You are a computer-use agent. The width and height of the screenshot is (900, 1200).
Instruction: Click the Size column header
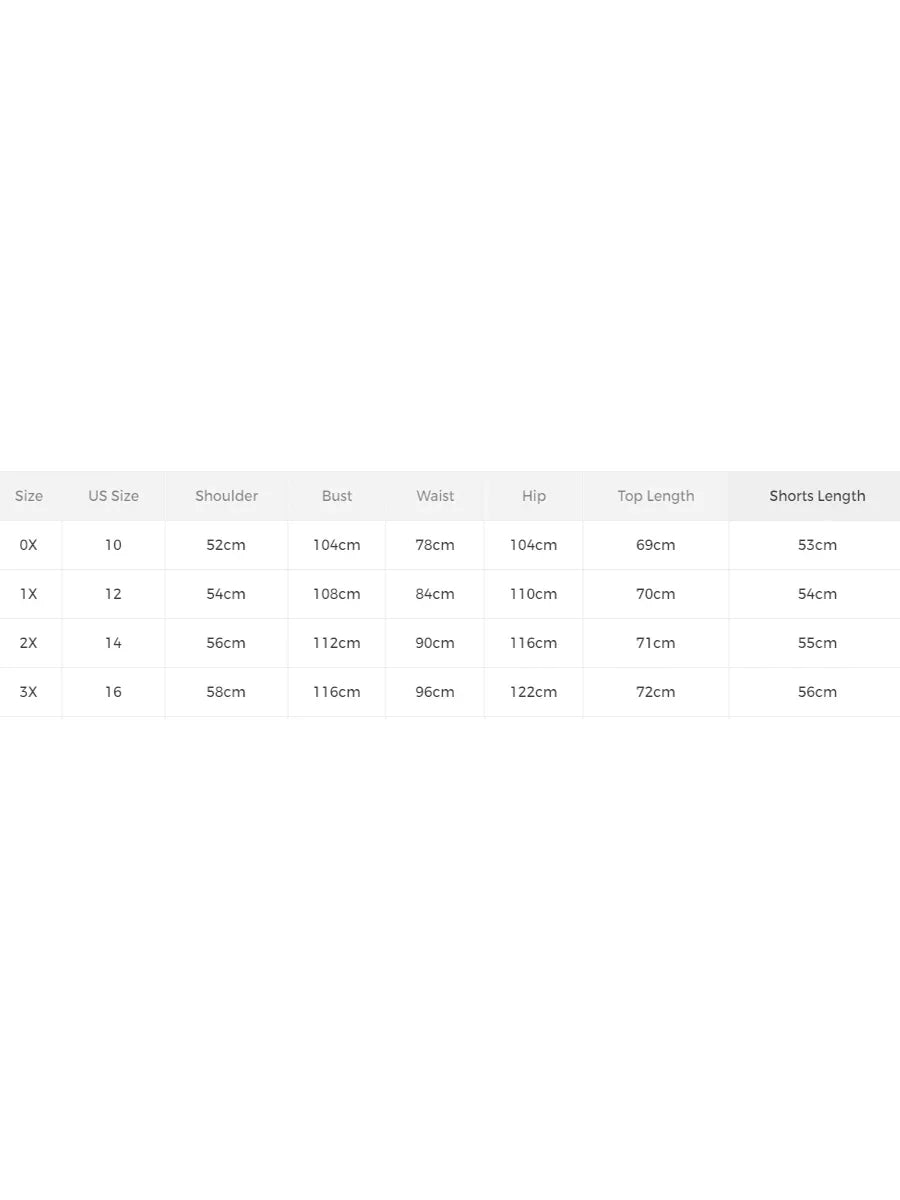click(x=29, y=496)
